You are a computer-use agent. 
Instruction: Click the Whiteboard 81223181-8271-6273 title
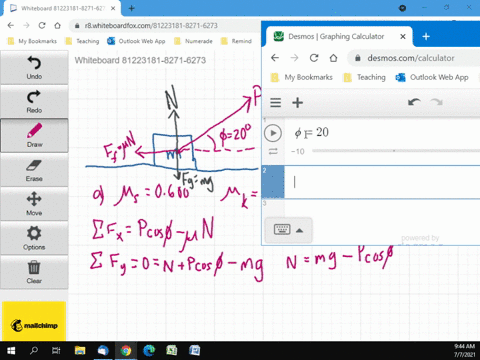(140, 60)
